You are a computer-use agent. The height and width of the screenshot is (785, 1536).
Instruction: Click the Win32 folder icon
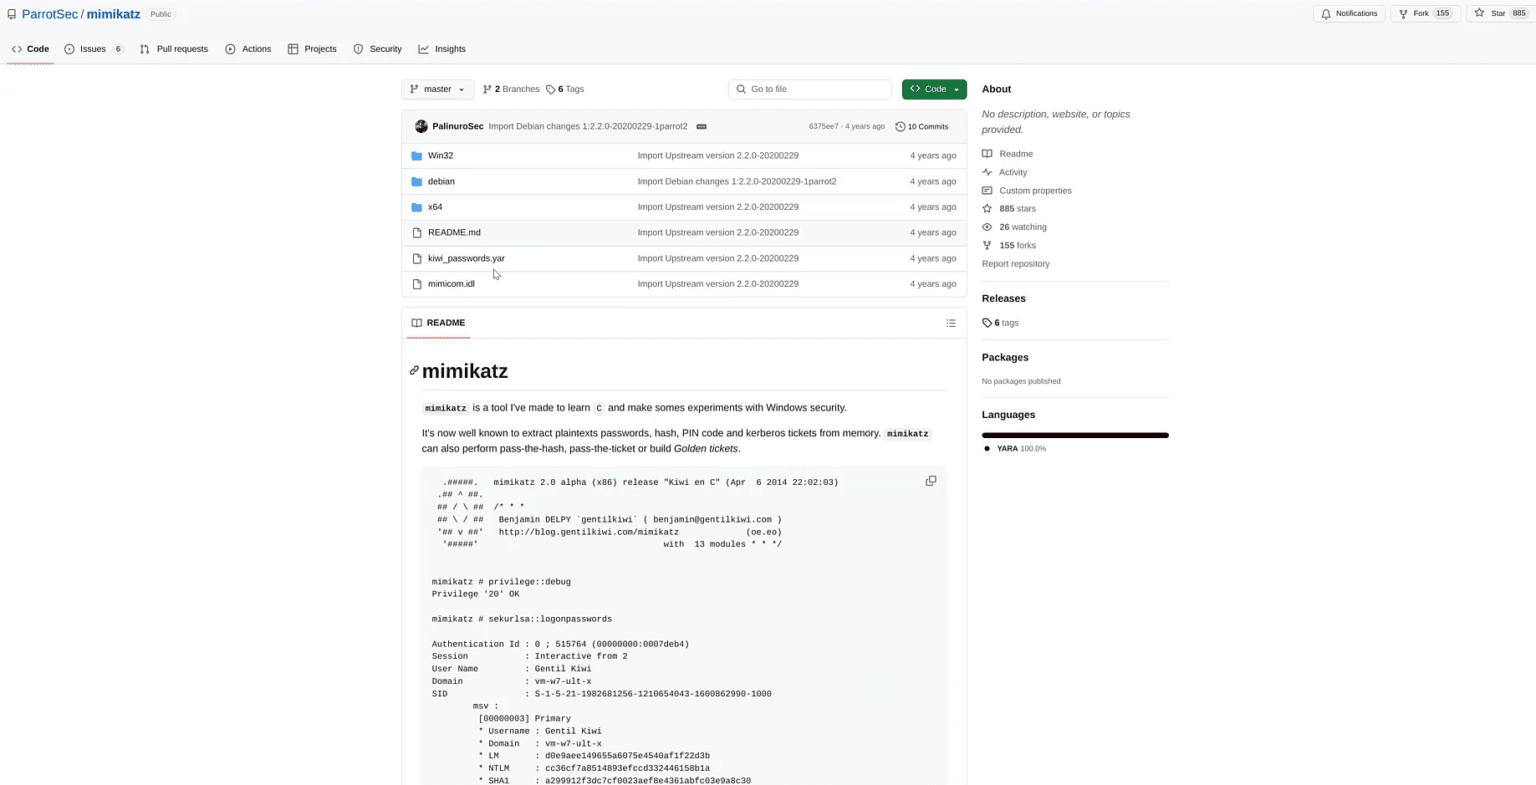click(416, 155)
